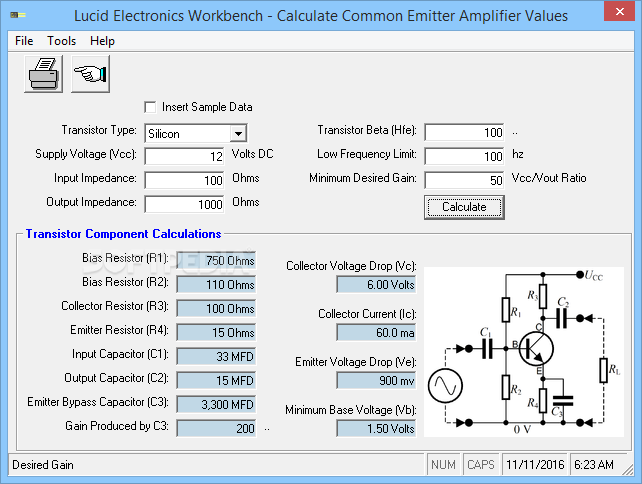Open the Transistor Type dropdown arrow
The width and height of the screenshot is (642, 484).
coord(238,133)
